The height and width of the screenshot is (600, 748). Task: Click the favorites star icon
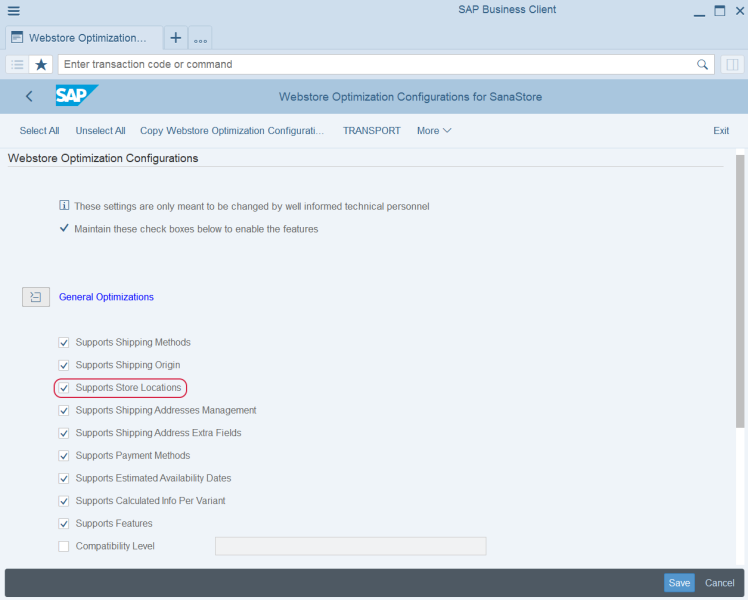click(41, 64)
